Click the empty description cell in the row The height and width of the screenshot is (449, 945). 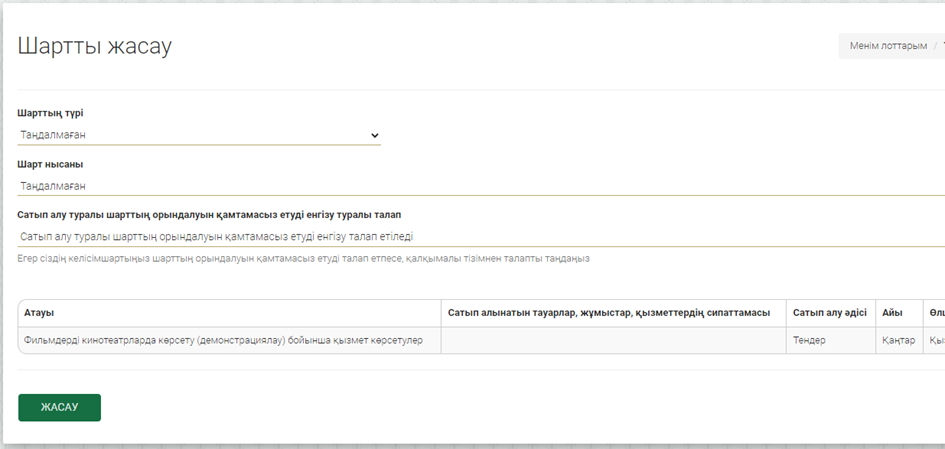(613, 340)
